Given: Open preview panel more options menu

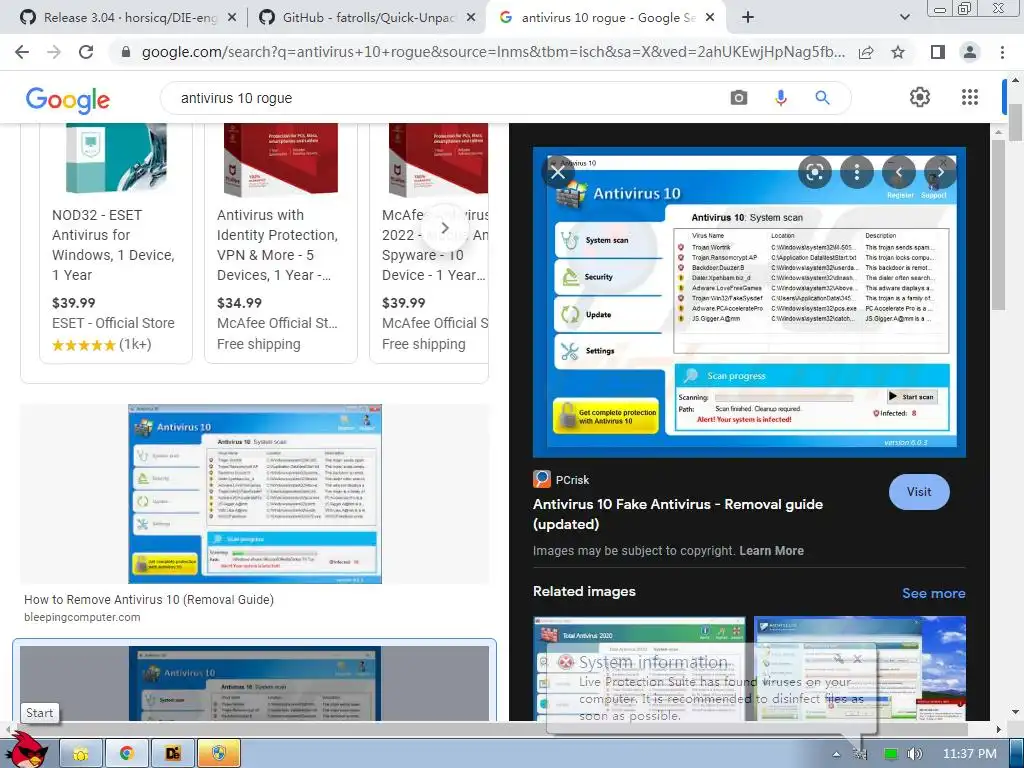Looking at the screenshot, I should 856,172.
